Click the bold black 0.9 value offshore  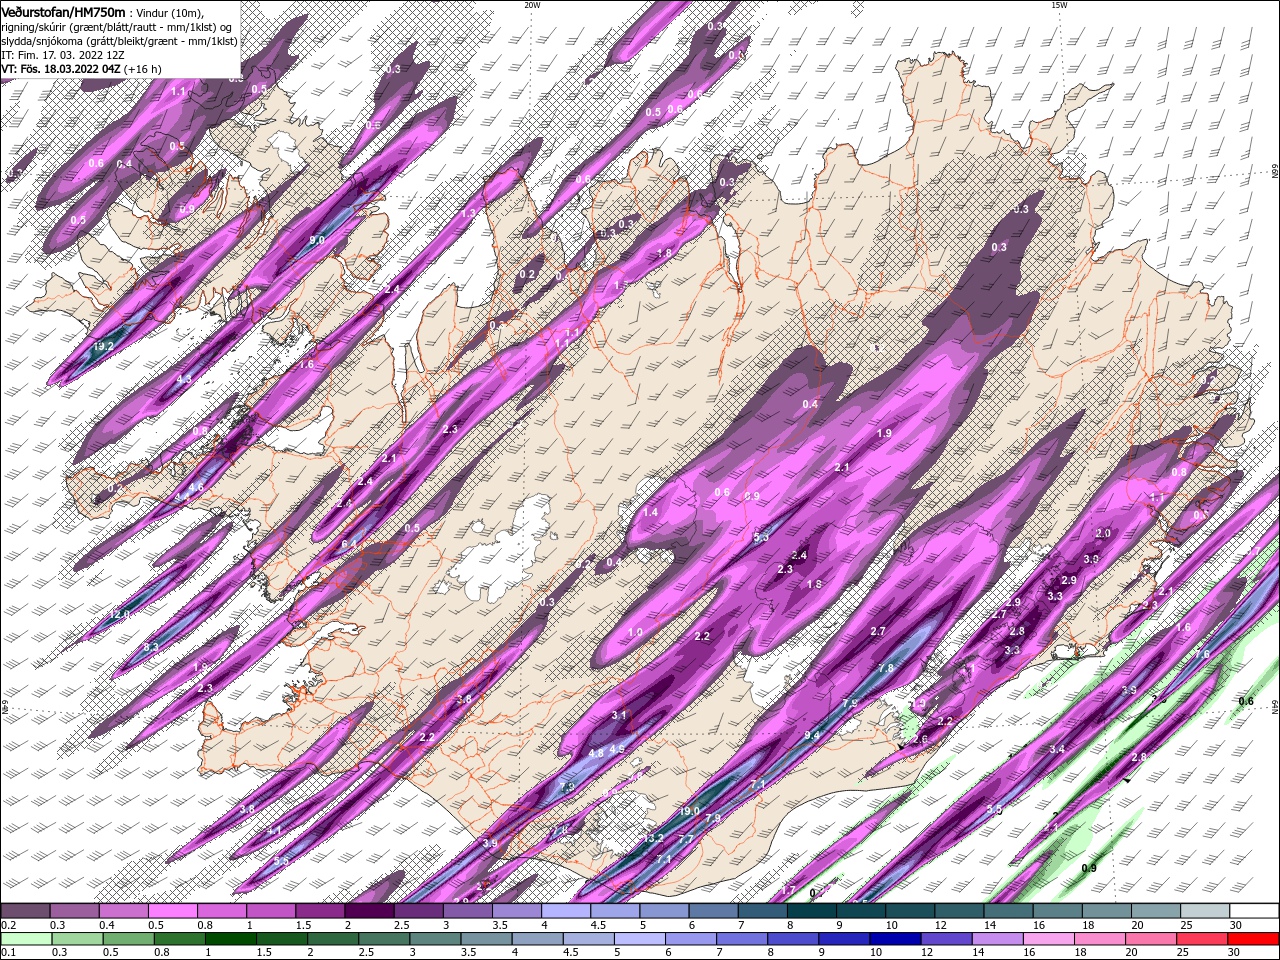[x=1089, y=868]
